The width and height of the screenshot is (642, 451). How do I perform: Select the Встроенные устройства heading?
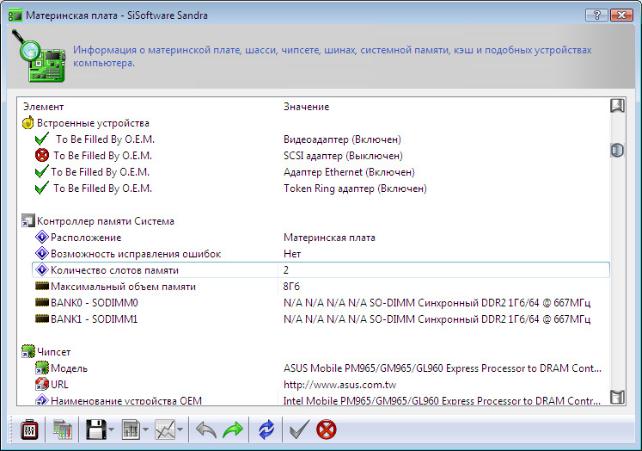(93, 123)
